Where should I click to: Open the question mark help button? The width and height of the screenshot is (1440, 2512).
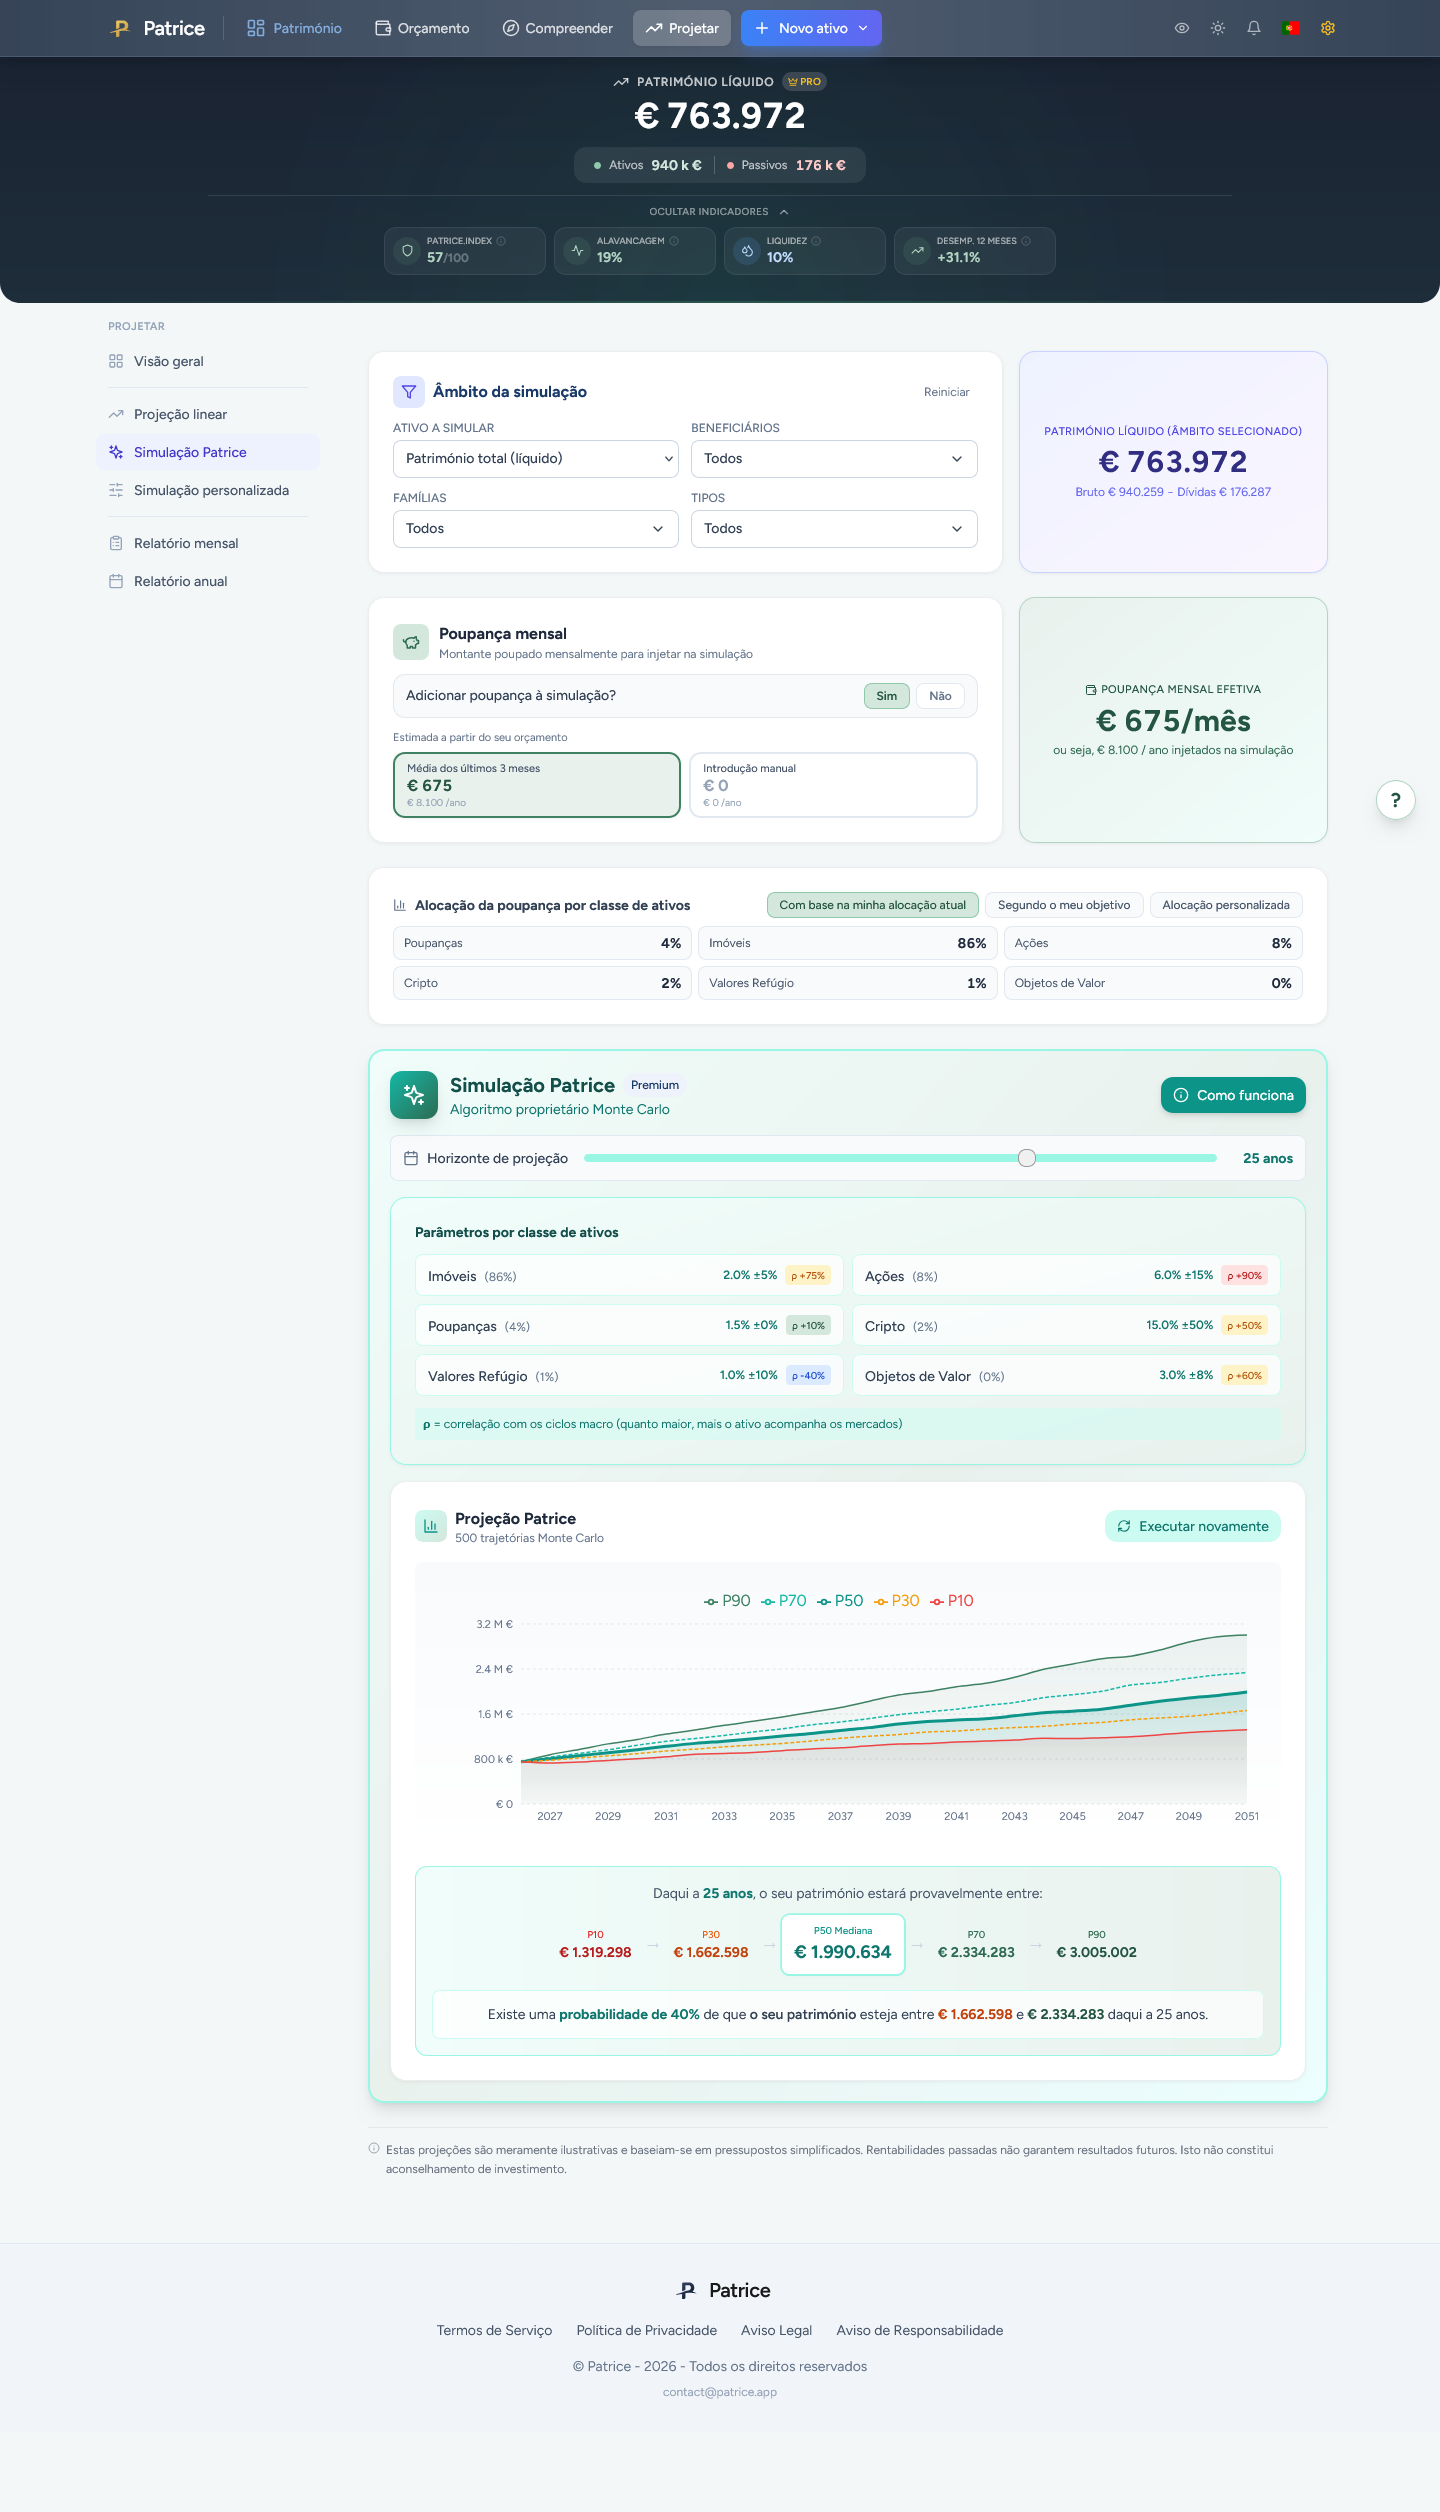(x=1396, y=800)
